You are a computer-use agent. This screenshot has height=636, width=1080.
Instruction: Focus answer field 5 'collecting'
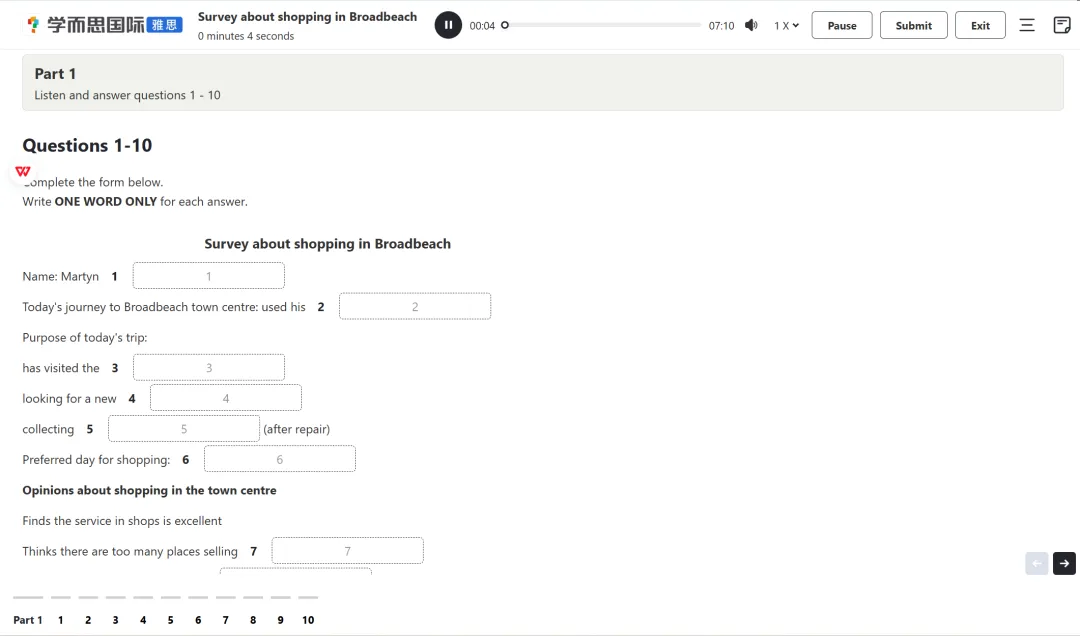[x=184, y=429]
